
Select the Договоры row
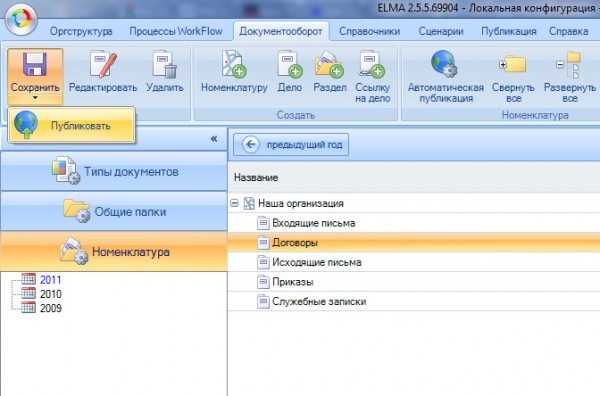[x=414, y=243]
